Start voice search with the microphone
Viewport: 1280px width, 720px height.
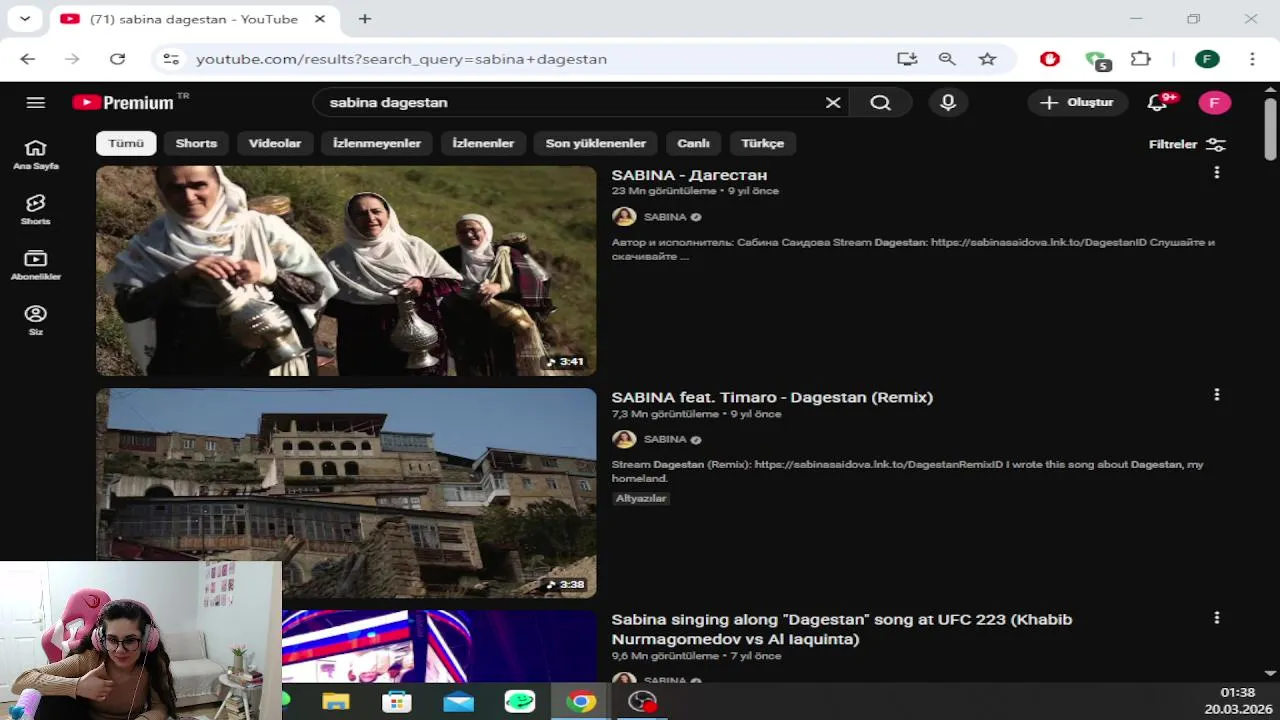point(948,102)
